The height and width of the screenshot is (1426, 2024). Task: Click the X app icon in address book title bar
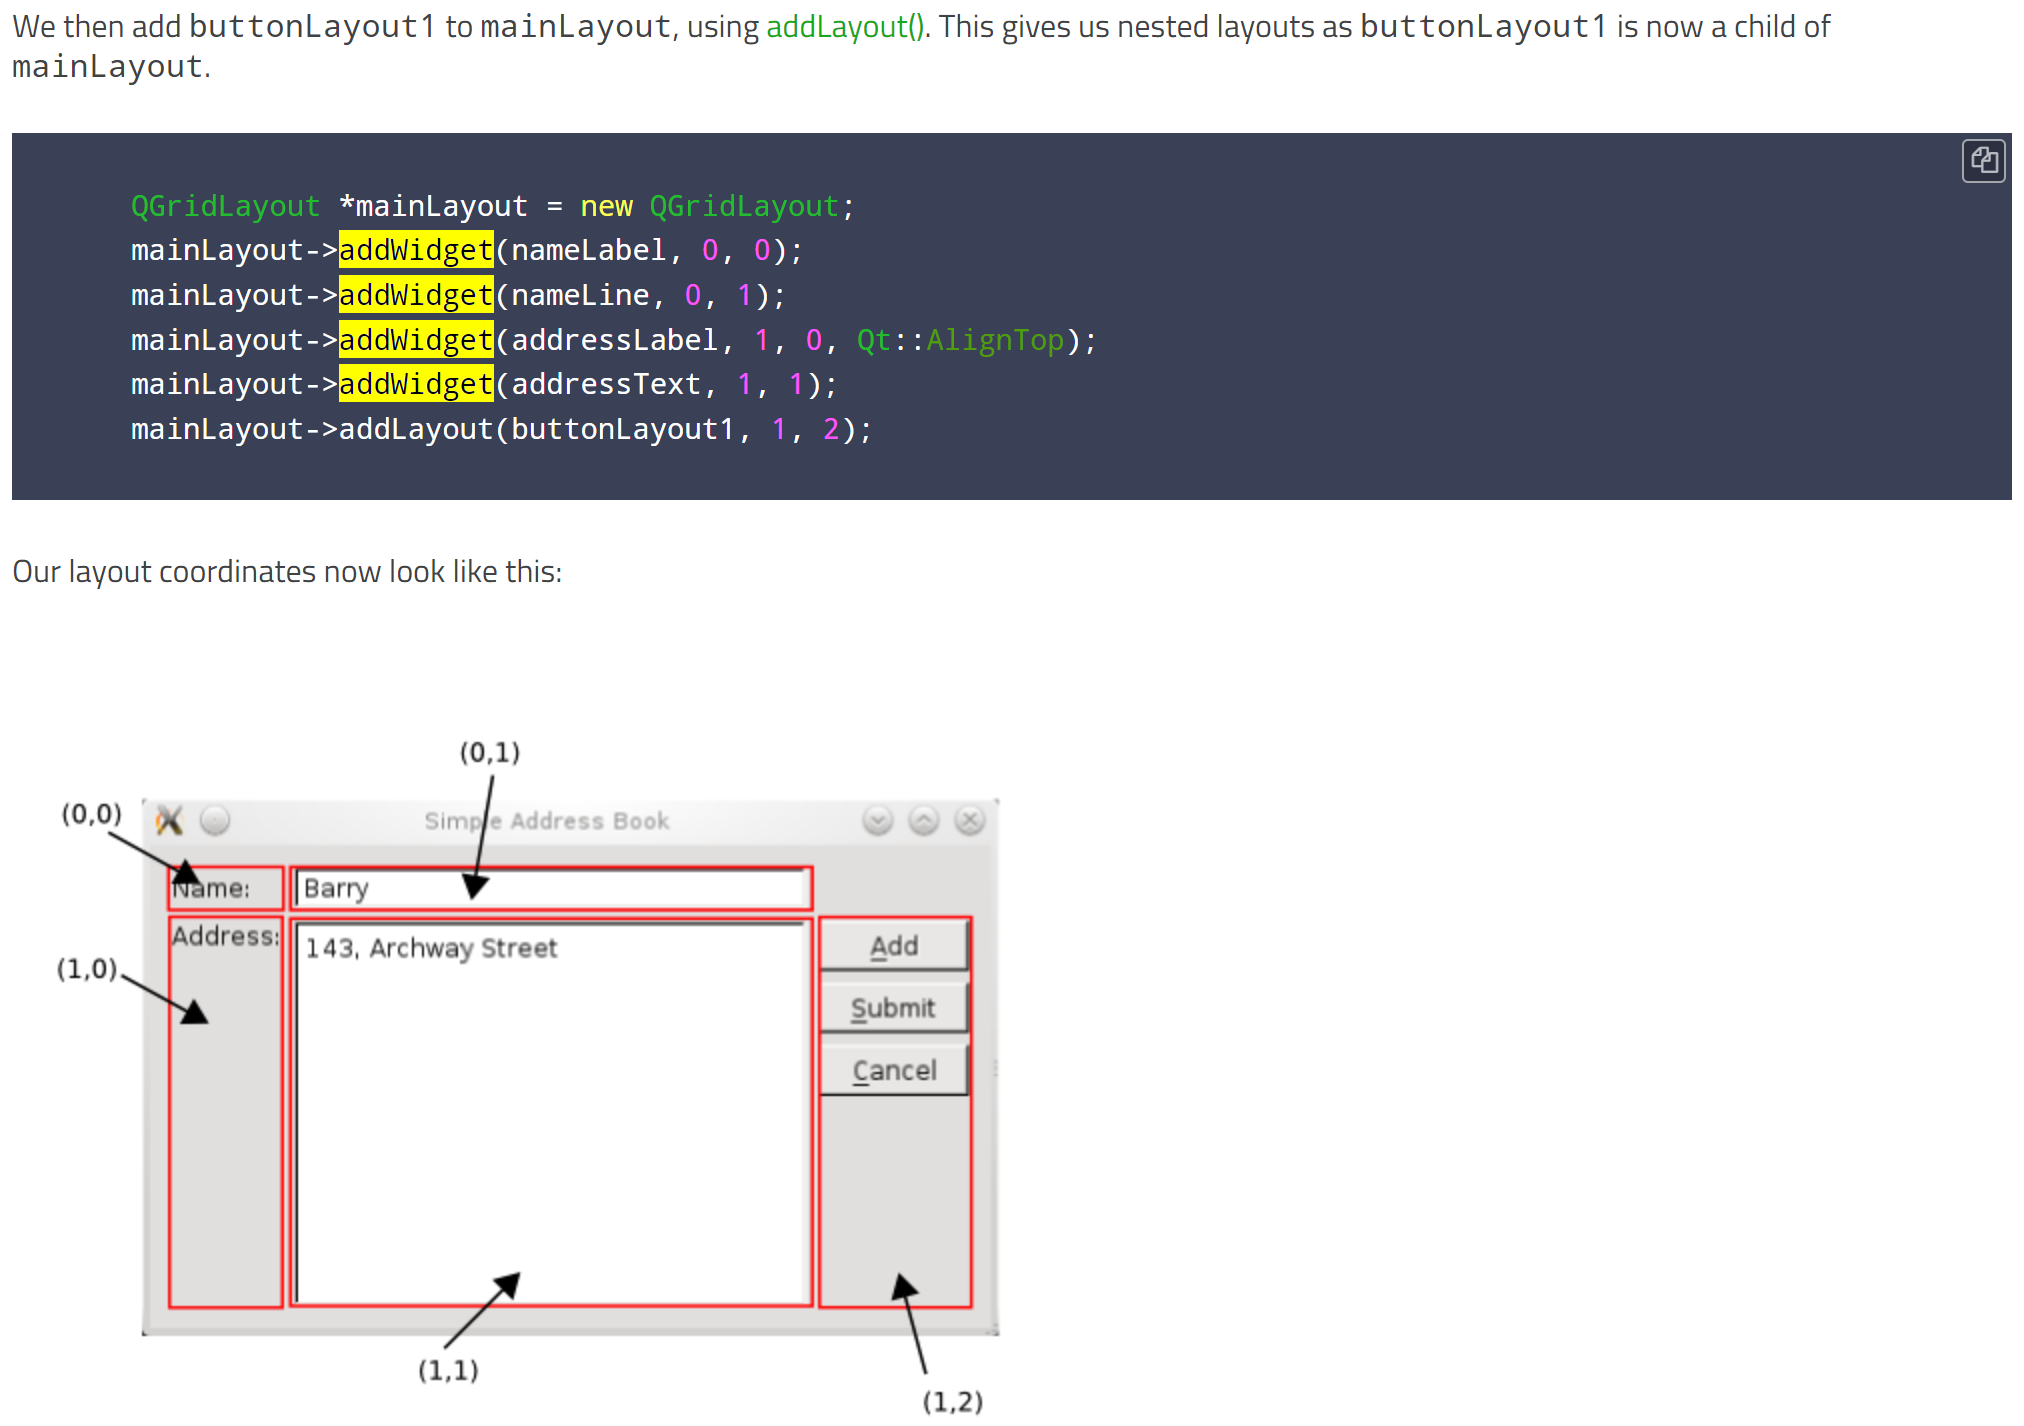[x=169, y=821]
